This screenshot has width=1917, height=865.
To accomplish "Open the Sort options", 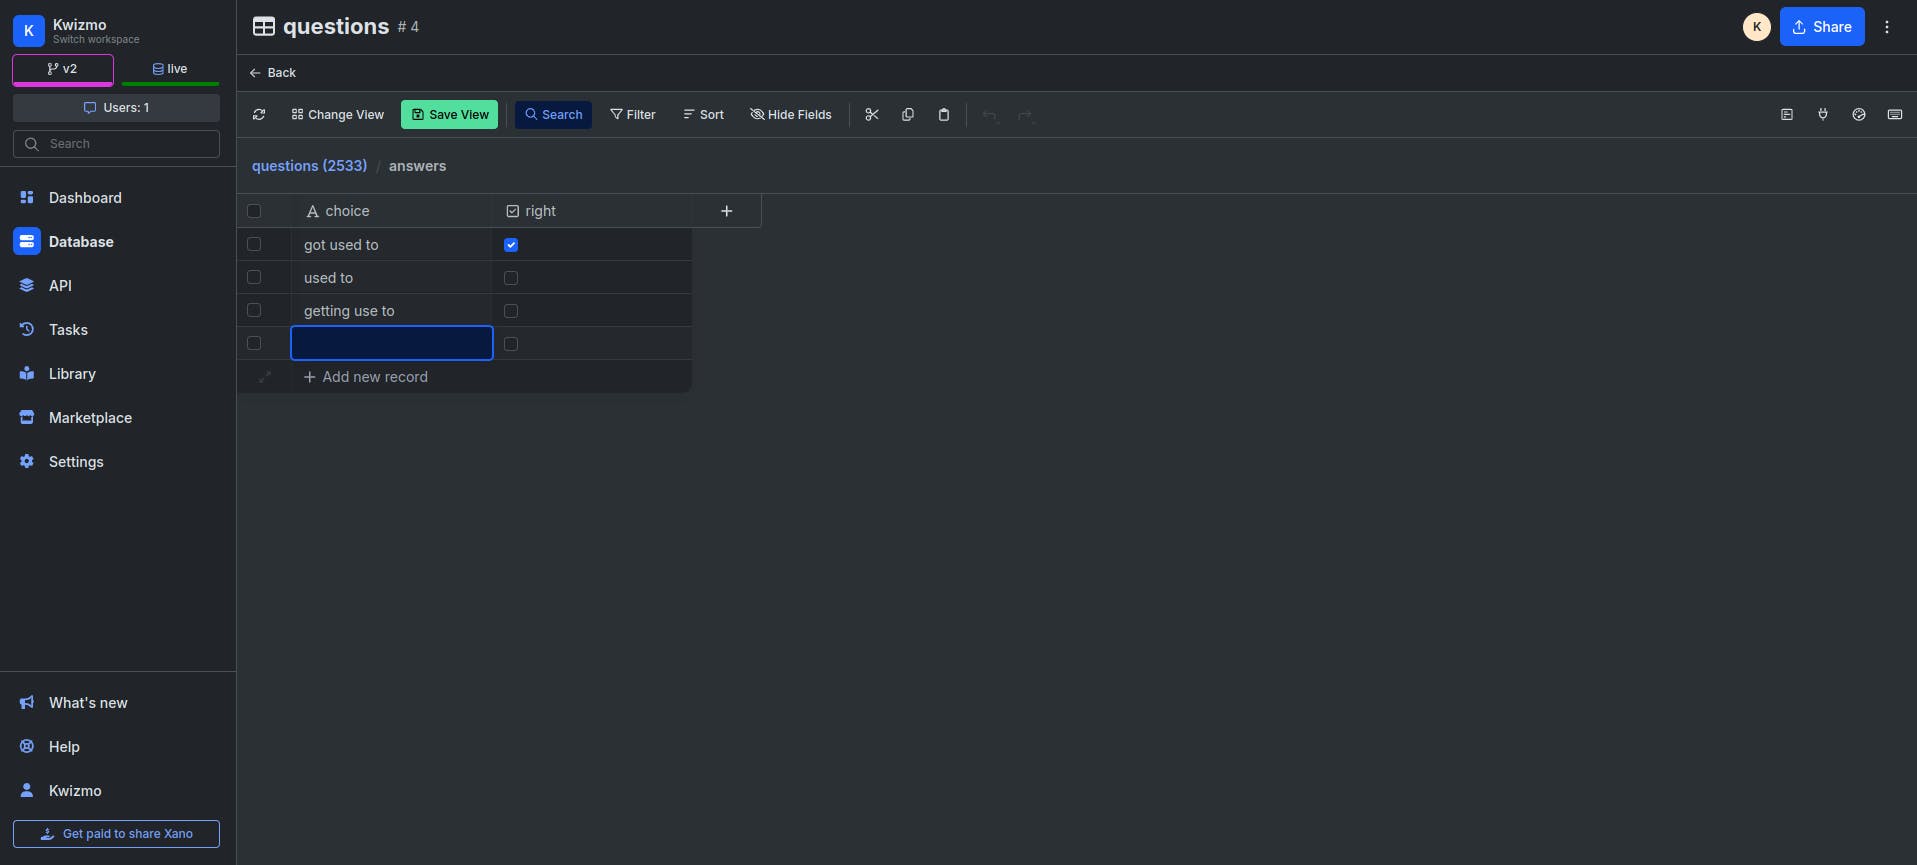I will click(x=704, y=115).
